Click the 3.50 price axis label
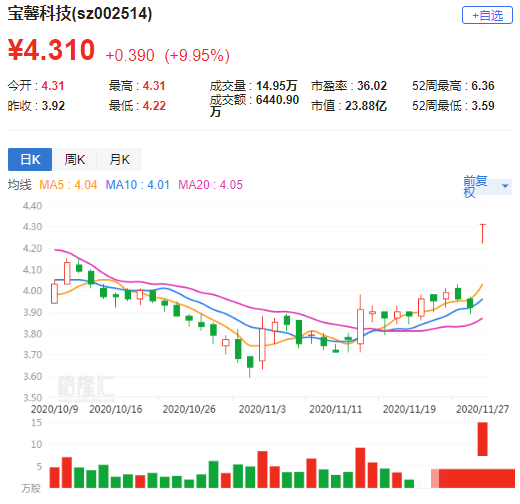 point(32,398)
